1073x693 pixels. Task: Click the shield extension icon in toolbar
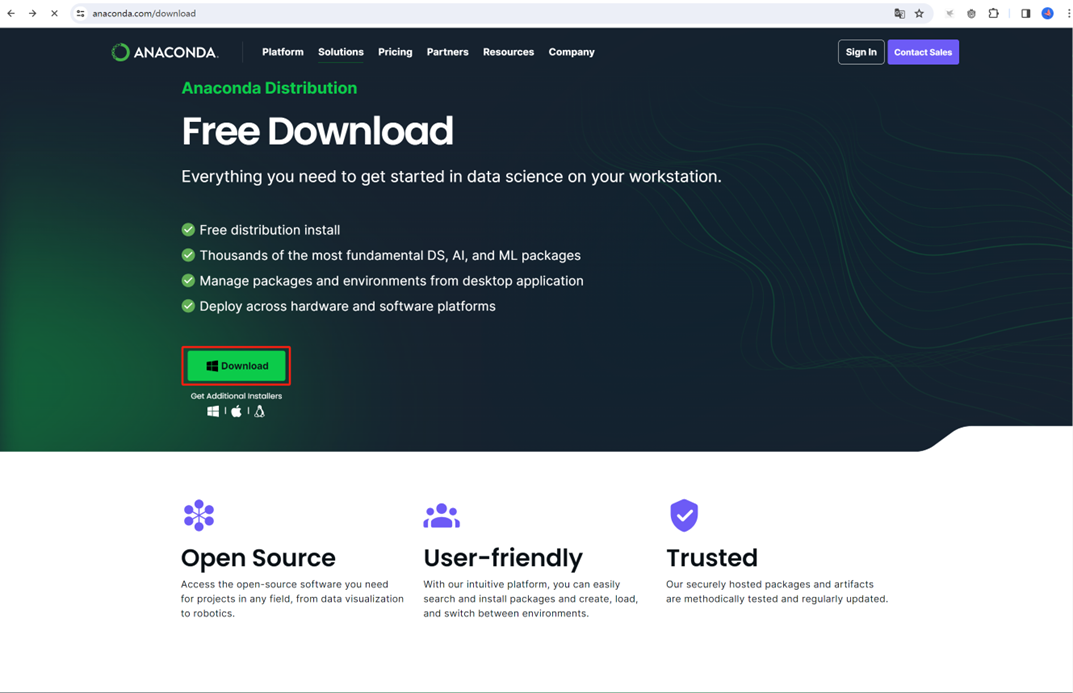click(971, 13)
